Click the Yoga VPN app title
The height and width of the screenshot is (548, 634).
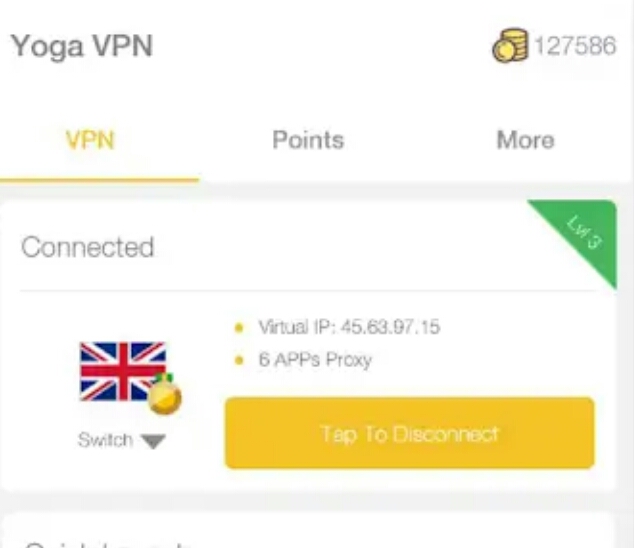pos(82,47)
